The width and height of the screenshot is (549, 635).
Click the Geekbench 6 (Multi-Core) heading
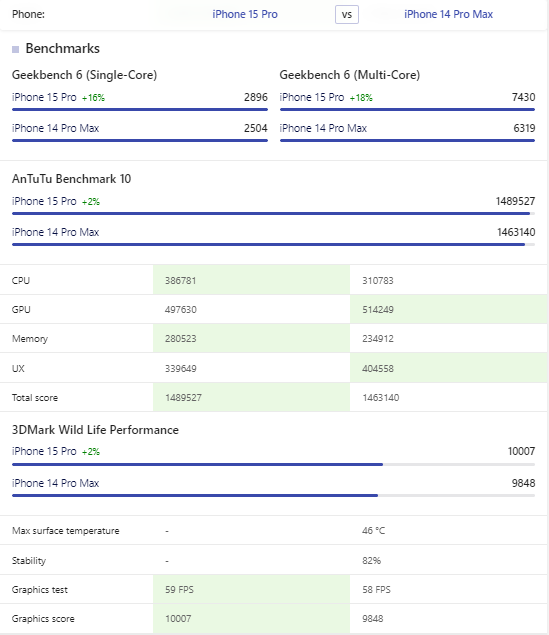coord(349,75)
